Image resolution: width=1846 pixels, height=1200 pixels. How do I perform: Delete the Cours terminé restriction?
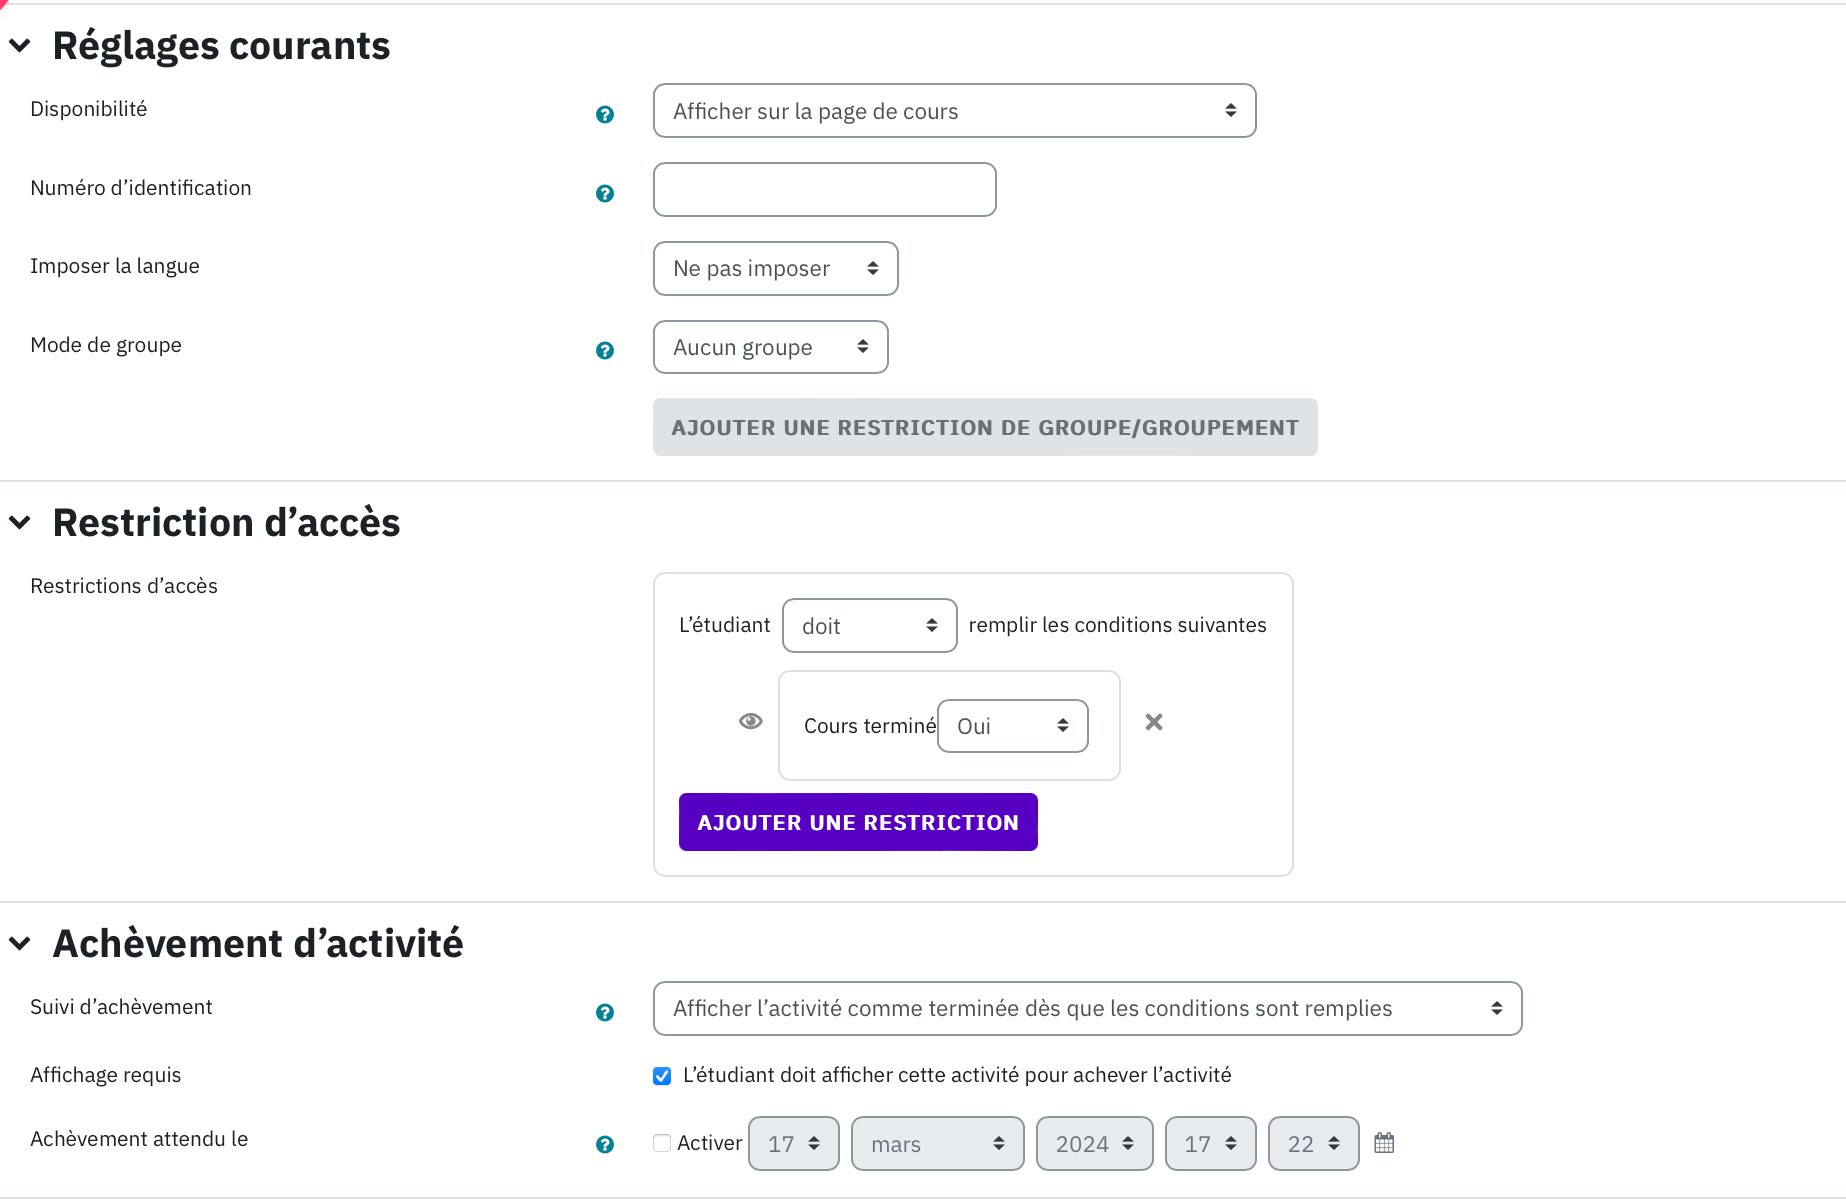1154,722
